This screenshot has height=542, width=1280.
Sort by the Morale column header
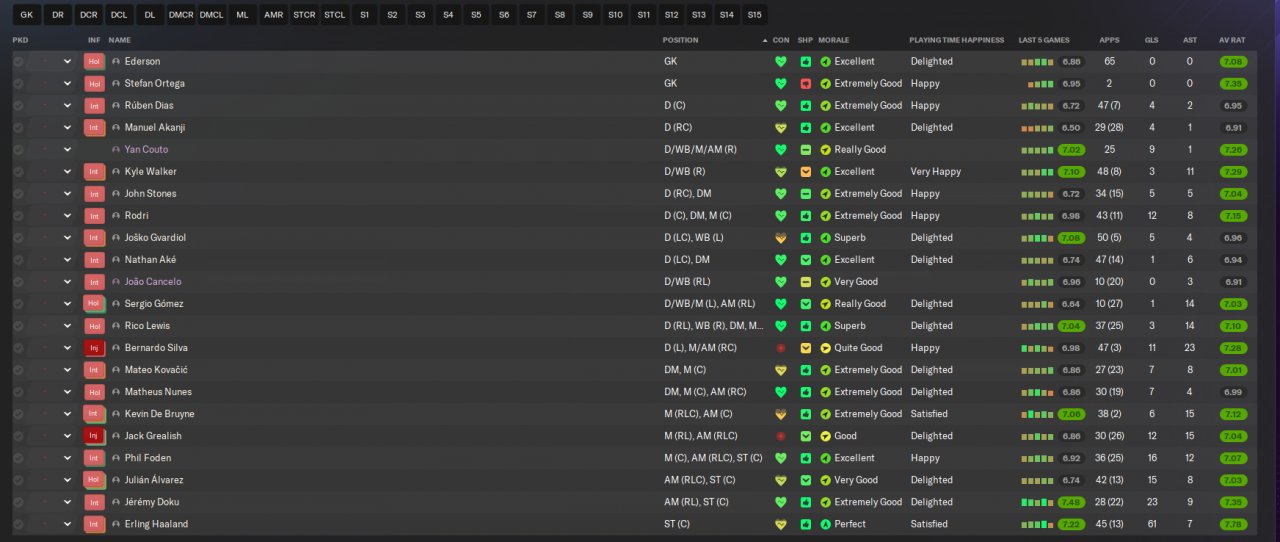(x=833, y=40)
